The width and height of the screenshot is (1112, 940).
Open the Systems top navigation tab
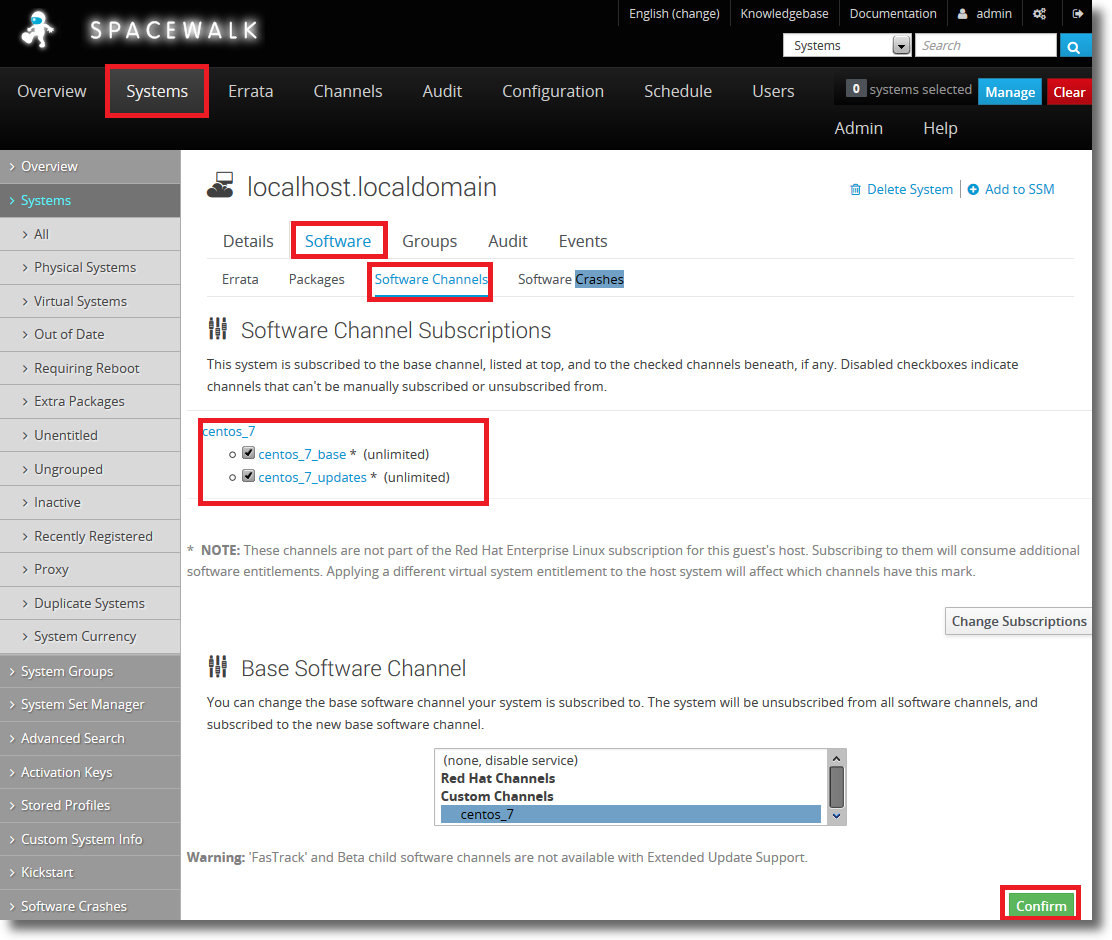coord(157,92)
